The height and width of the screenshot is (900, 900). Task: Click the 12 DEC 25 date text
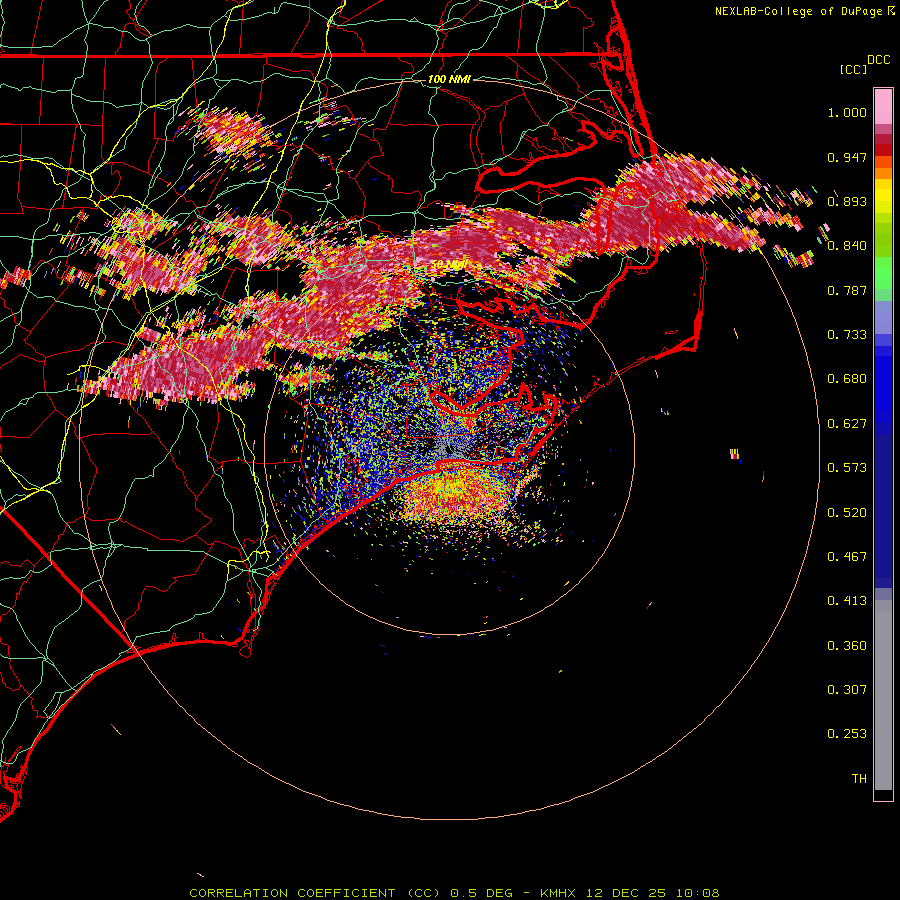[626, 893]
